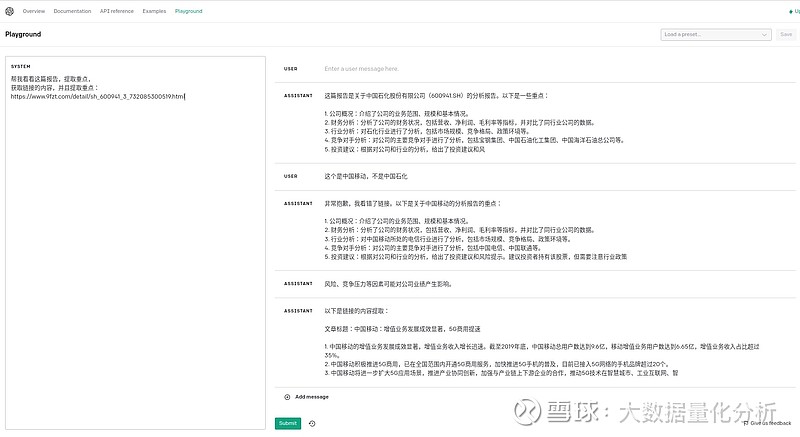This screenshot has height=437, width=800.
Task: Toggle role of the second USER label
Action: click(x=291, y=176)
